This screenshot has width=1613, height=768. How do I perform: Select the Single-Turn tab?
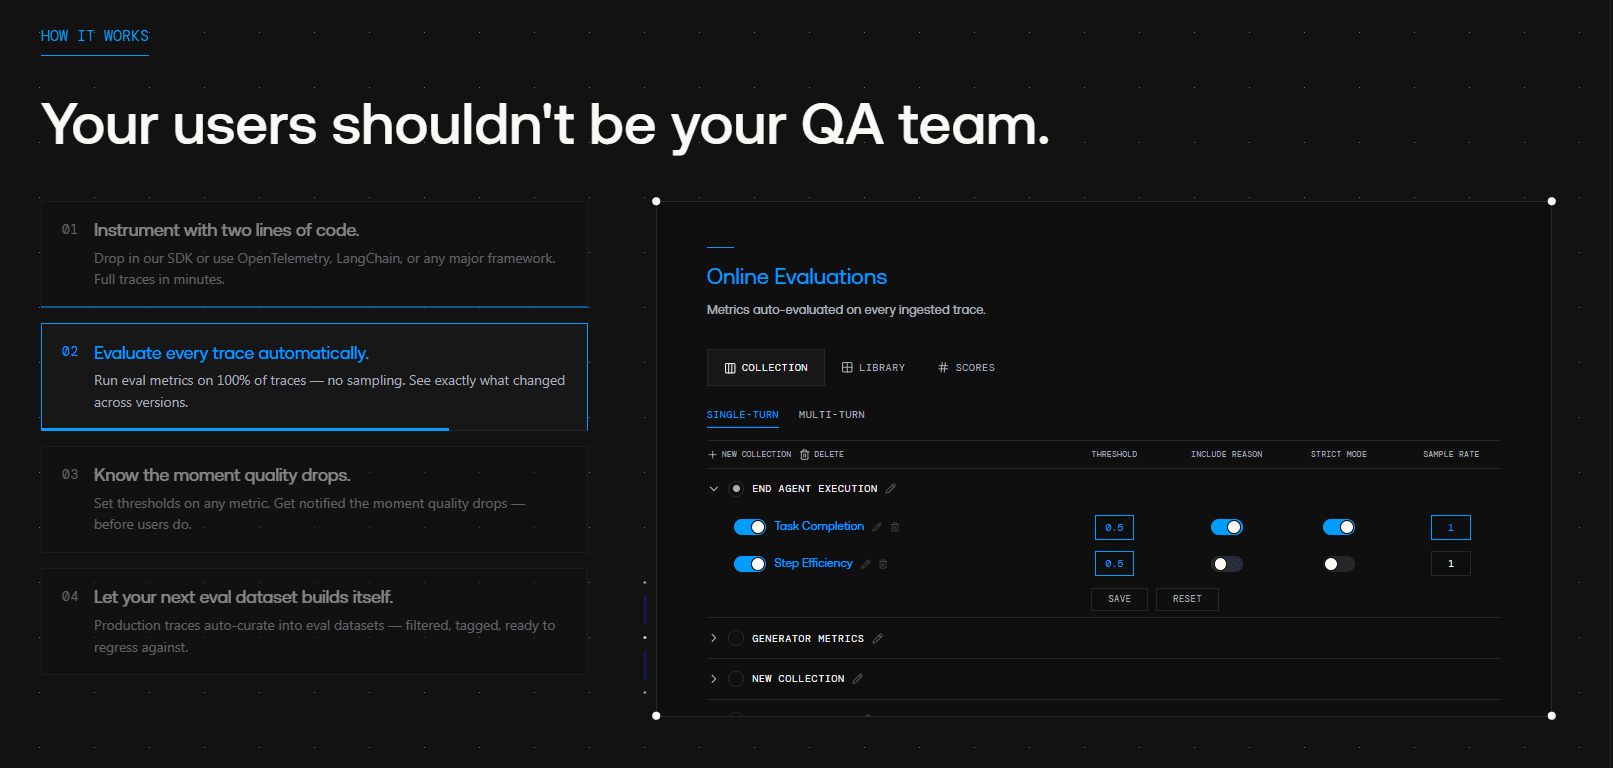[x=742, y=415]
